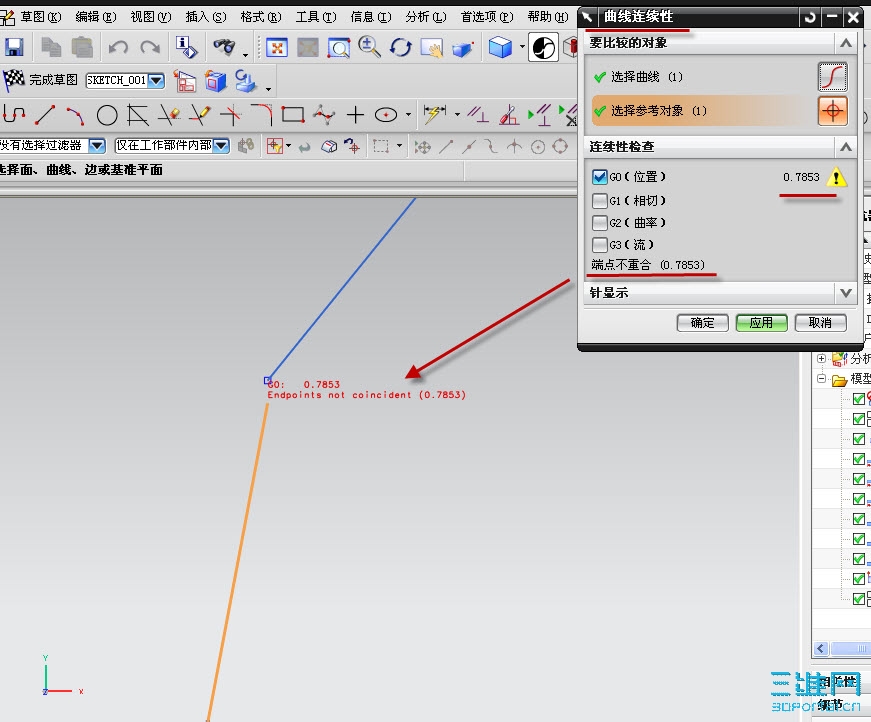
Task: Click the 取消 button
Action: (820, 323)
